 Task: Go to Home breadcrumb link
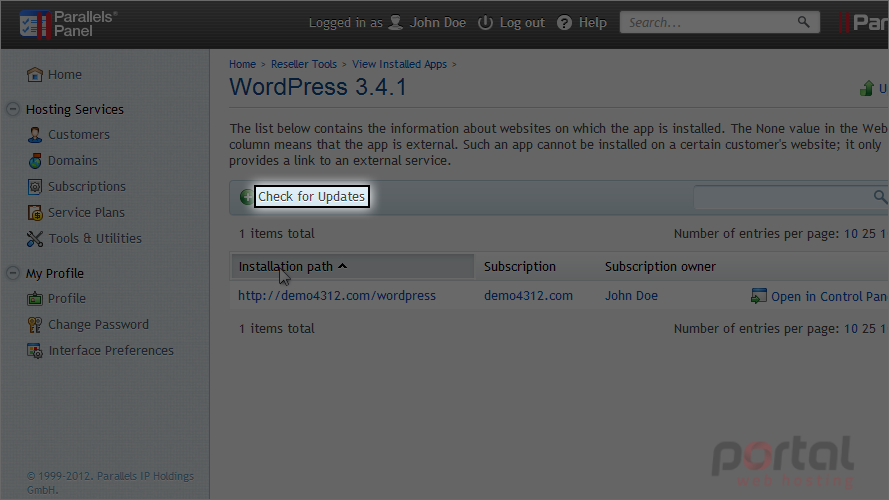[x=242, y=64]
